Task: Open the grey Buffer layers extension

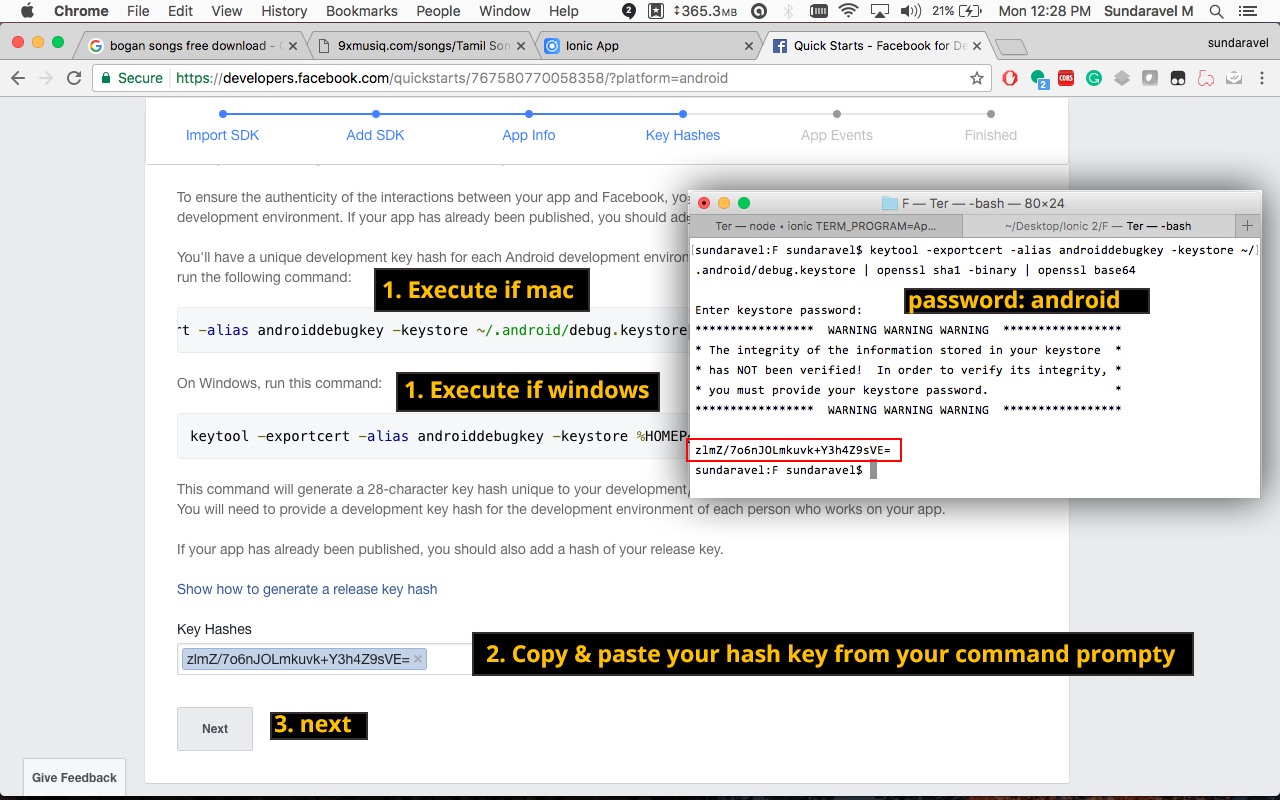Action: 1122,78
